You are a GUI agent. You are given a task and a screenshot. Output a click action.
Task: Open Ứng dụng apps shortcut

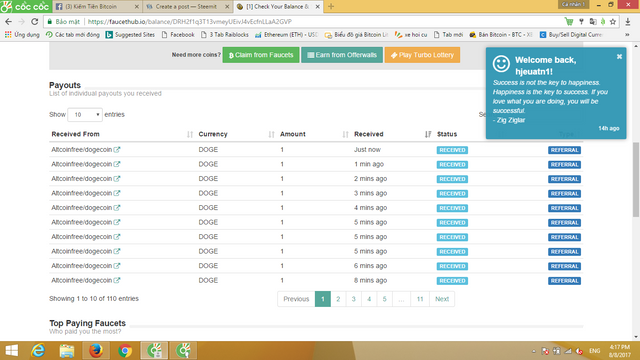[x=22, y=35]
